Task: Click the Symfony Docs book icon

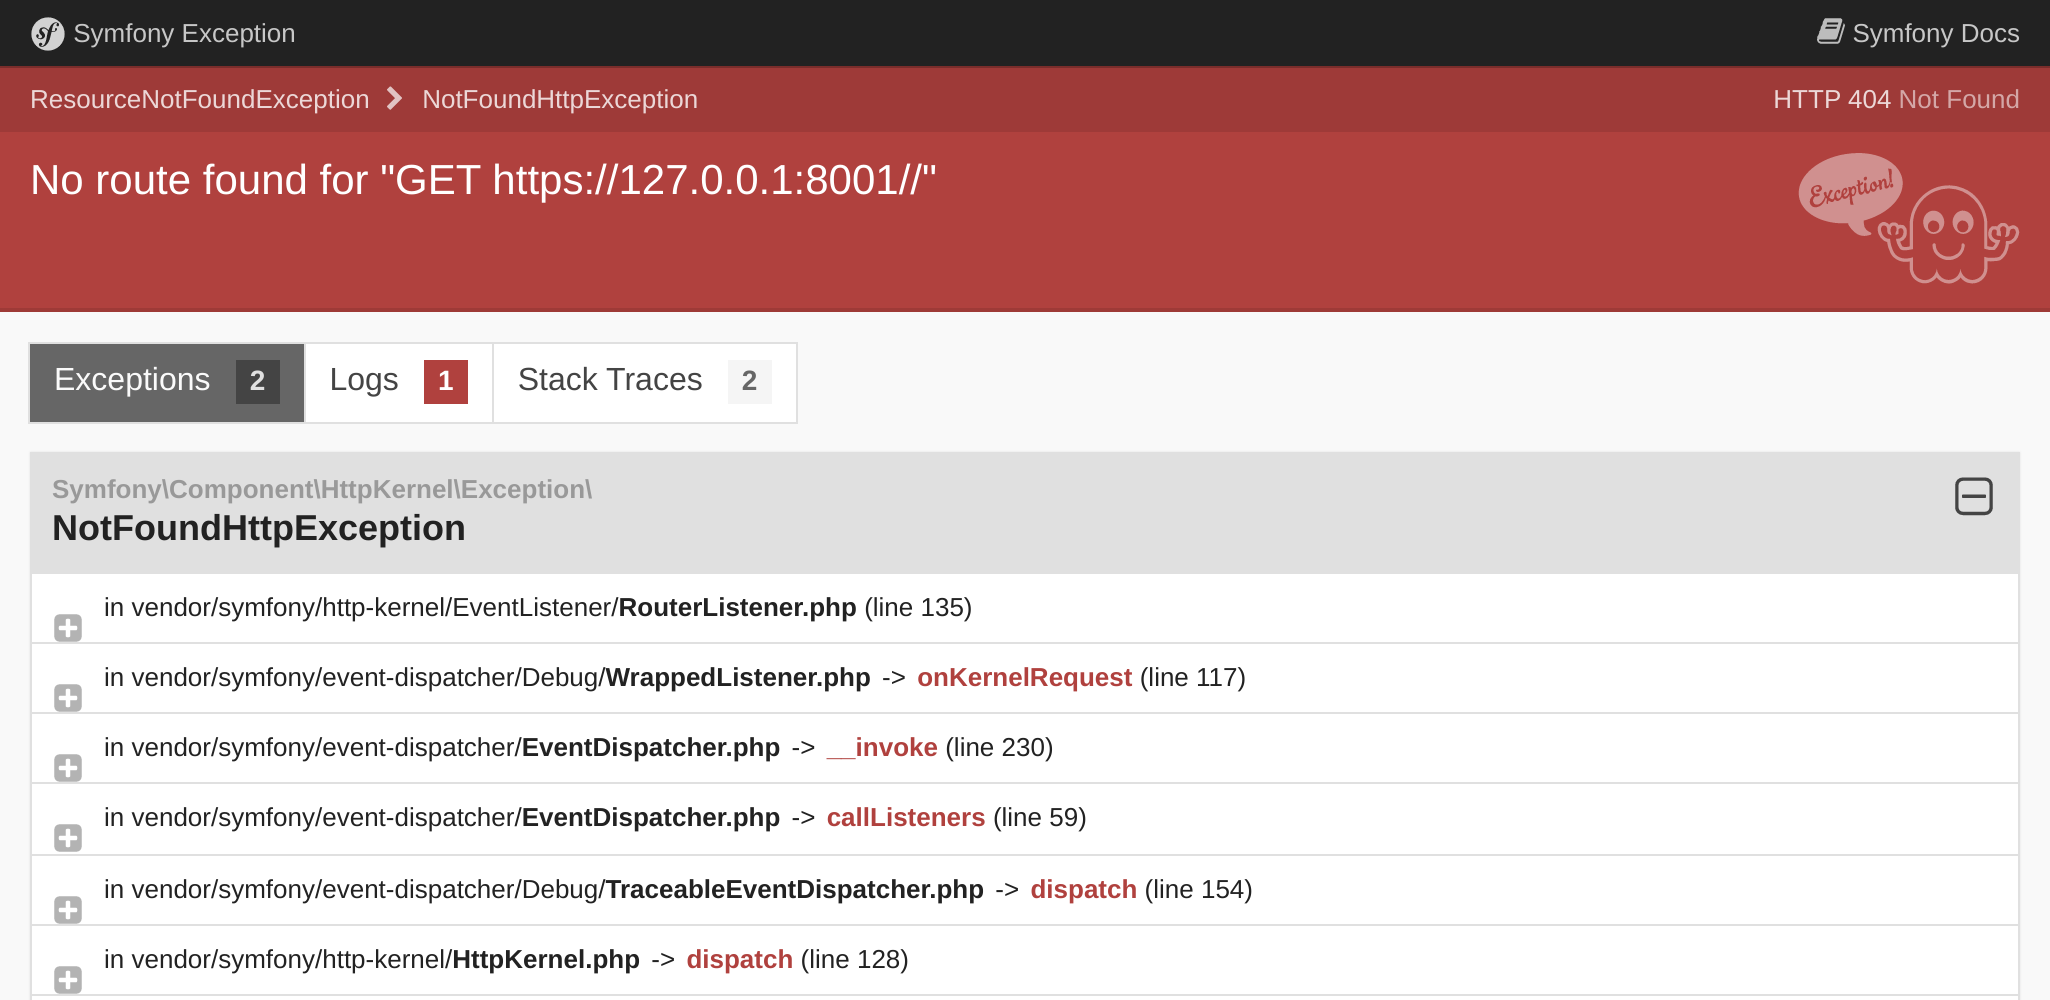Action: 1829,32
